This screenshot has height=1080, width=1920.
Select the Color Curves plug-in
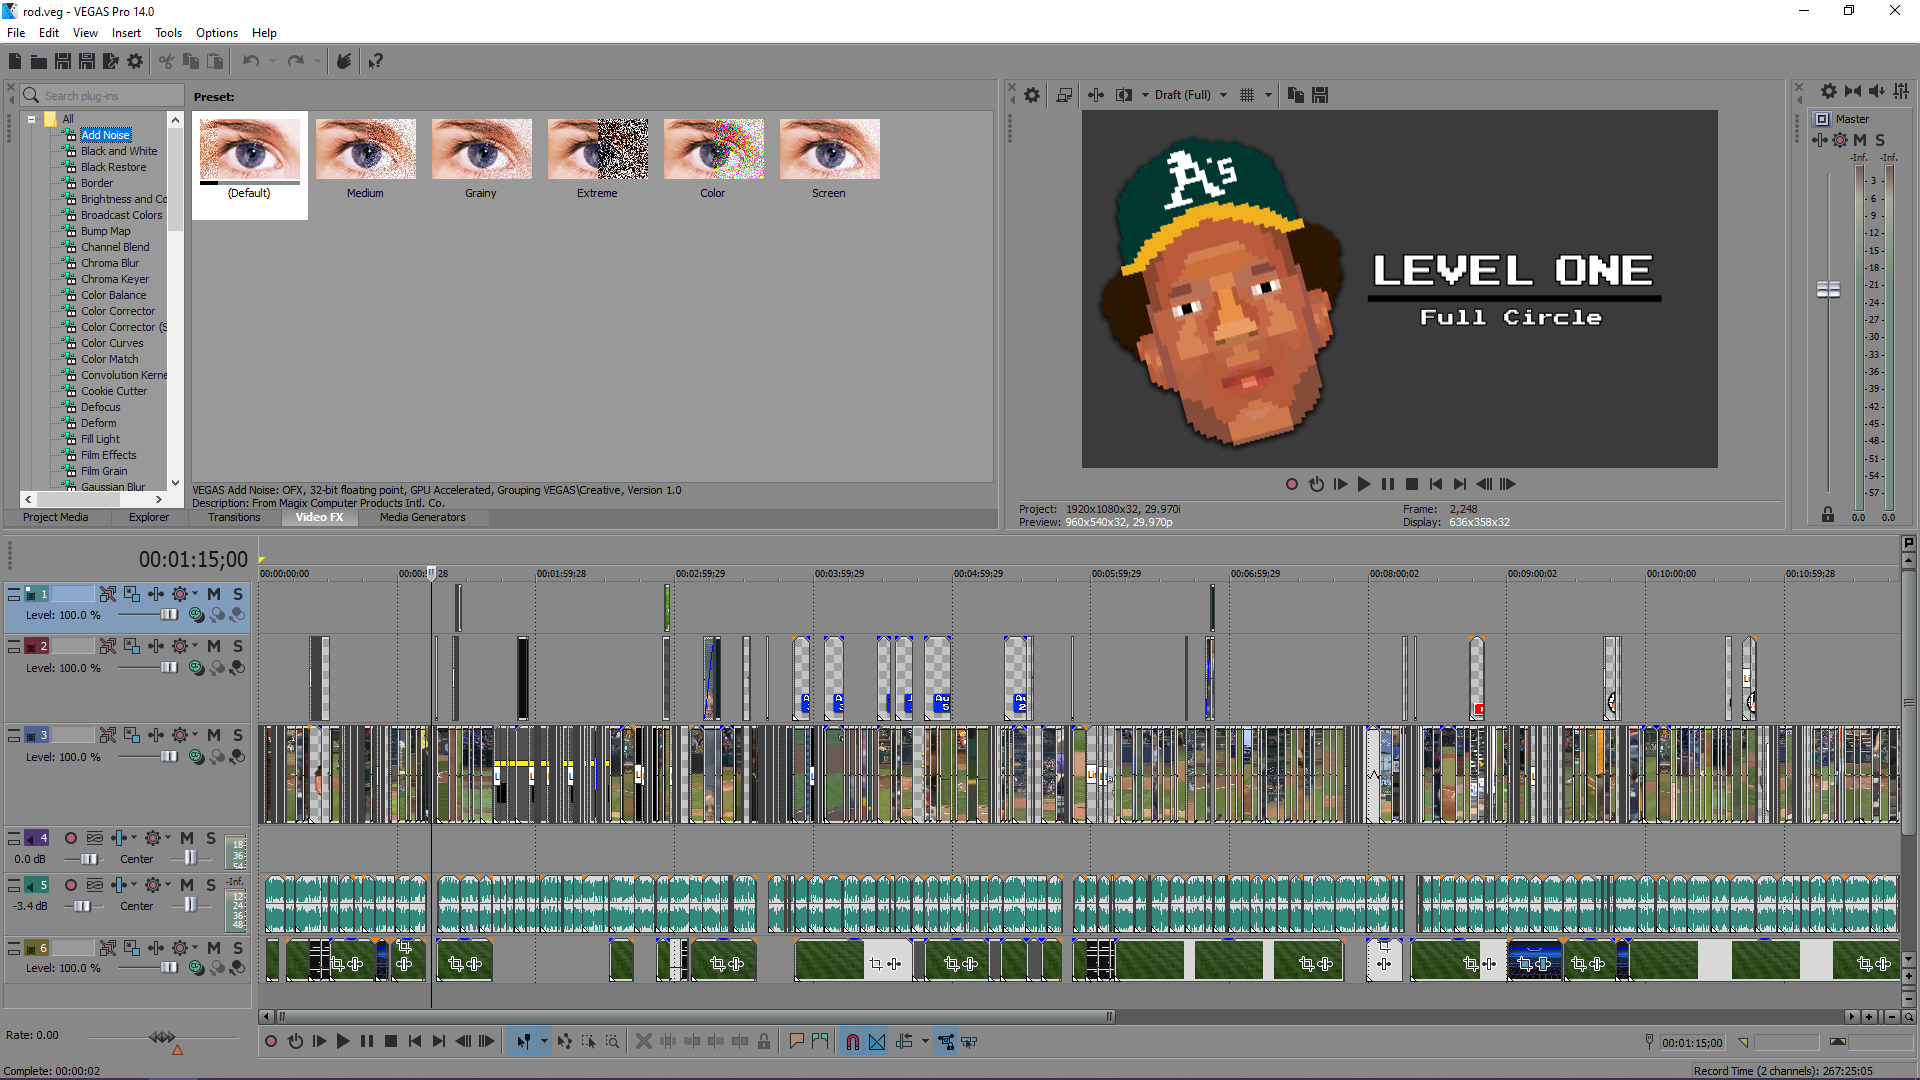click(x=112, y=343)
